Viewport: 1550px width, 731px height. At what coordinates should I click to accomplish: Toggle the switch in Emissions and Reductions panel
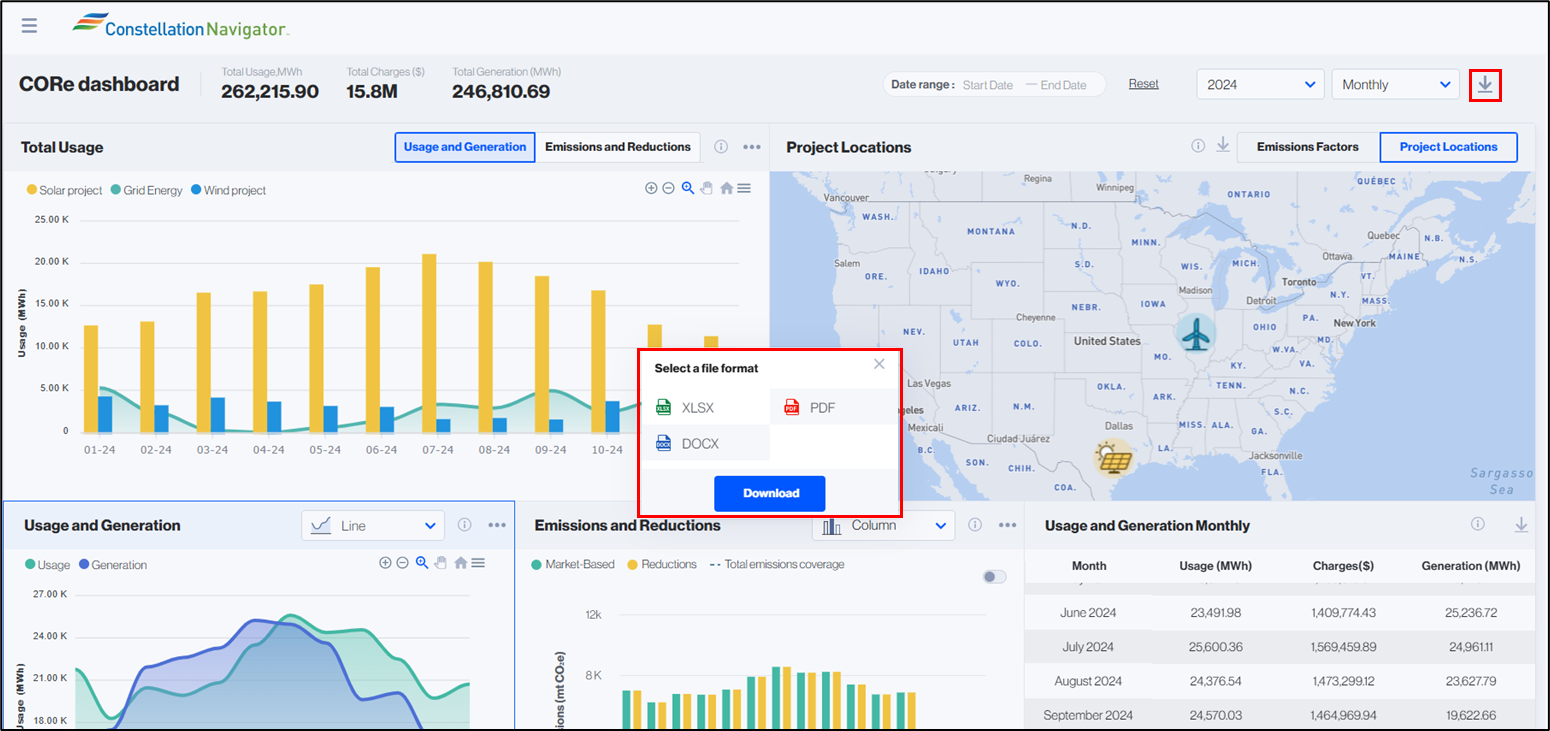994,577
